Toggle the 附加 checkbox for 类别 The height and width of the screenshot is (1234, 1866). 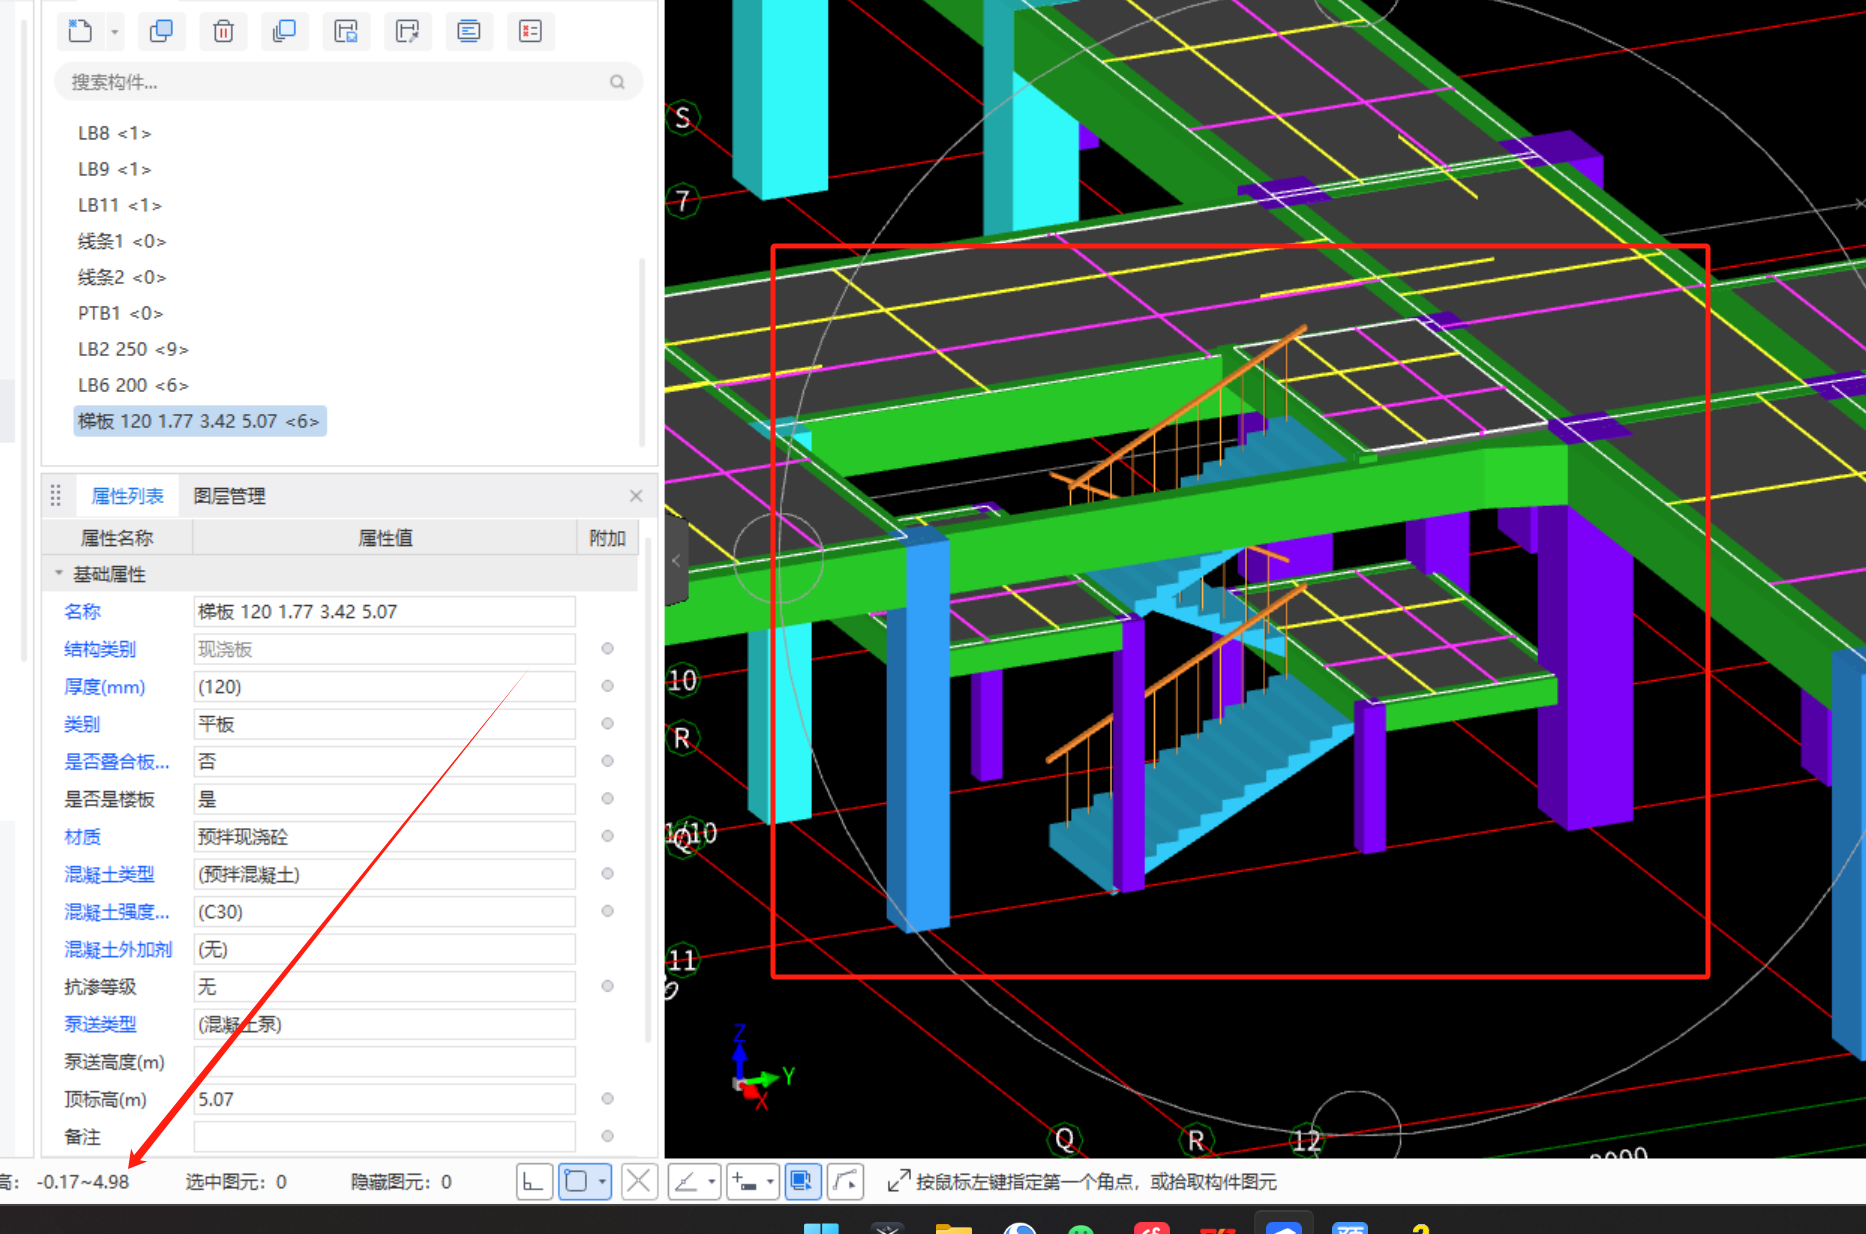607,724
